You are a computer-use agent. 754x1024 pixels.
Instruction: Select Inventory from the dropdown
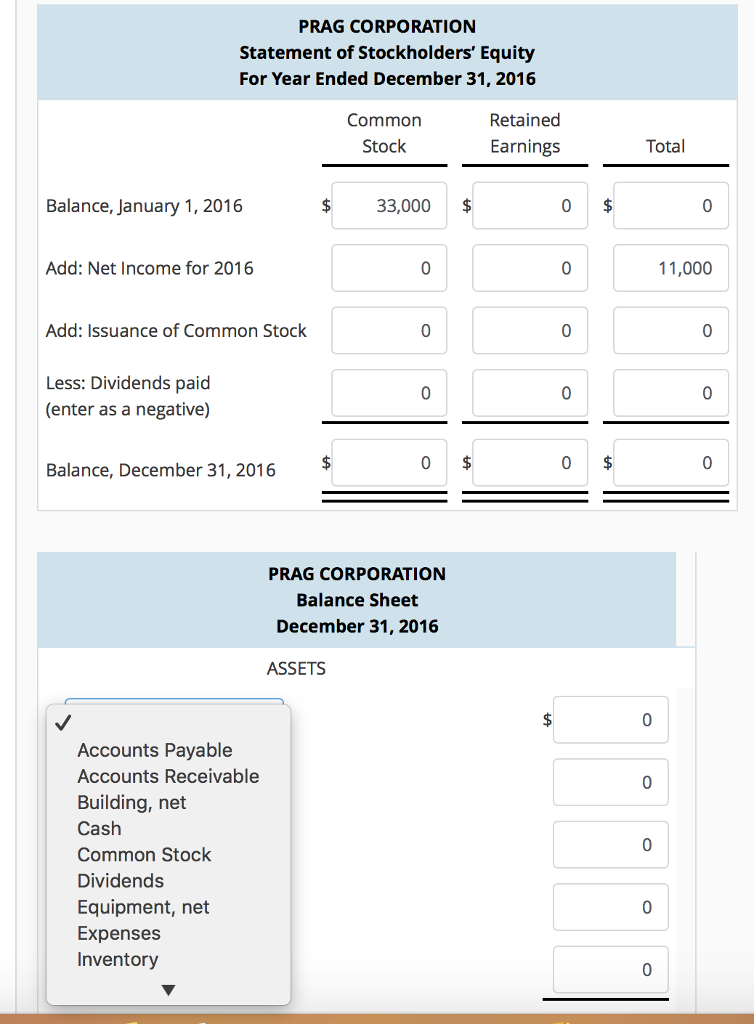point(118,958)
